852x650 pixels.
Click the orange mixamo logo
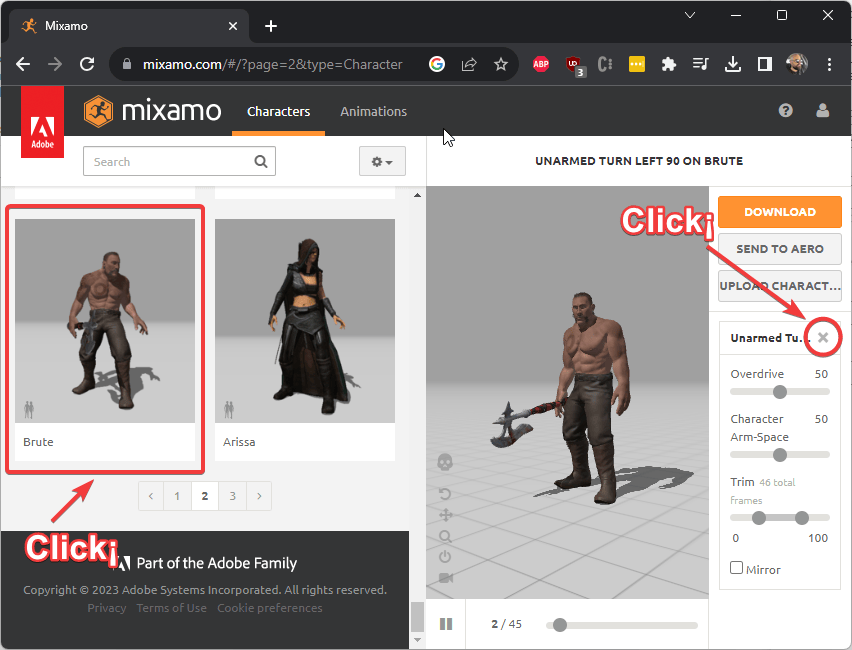(x=153, y=111)
